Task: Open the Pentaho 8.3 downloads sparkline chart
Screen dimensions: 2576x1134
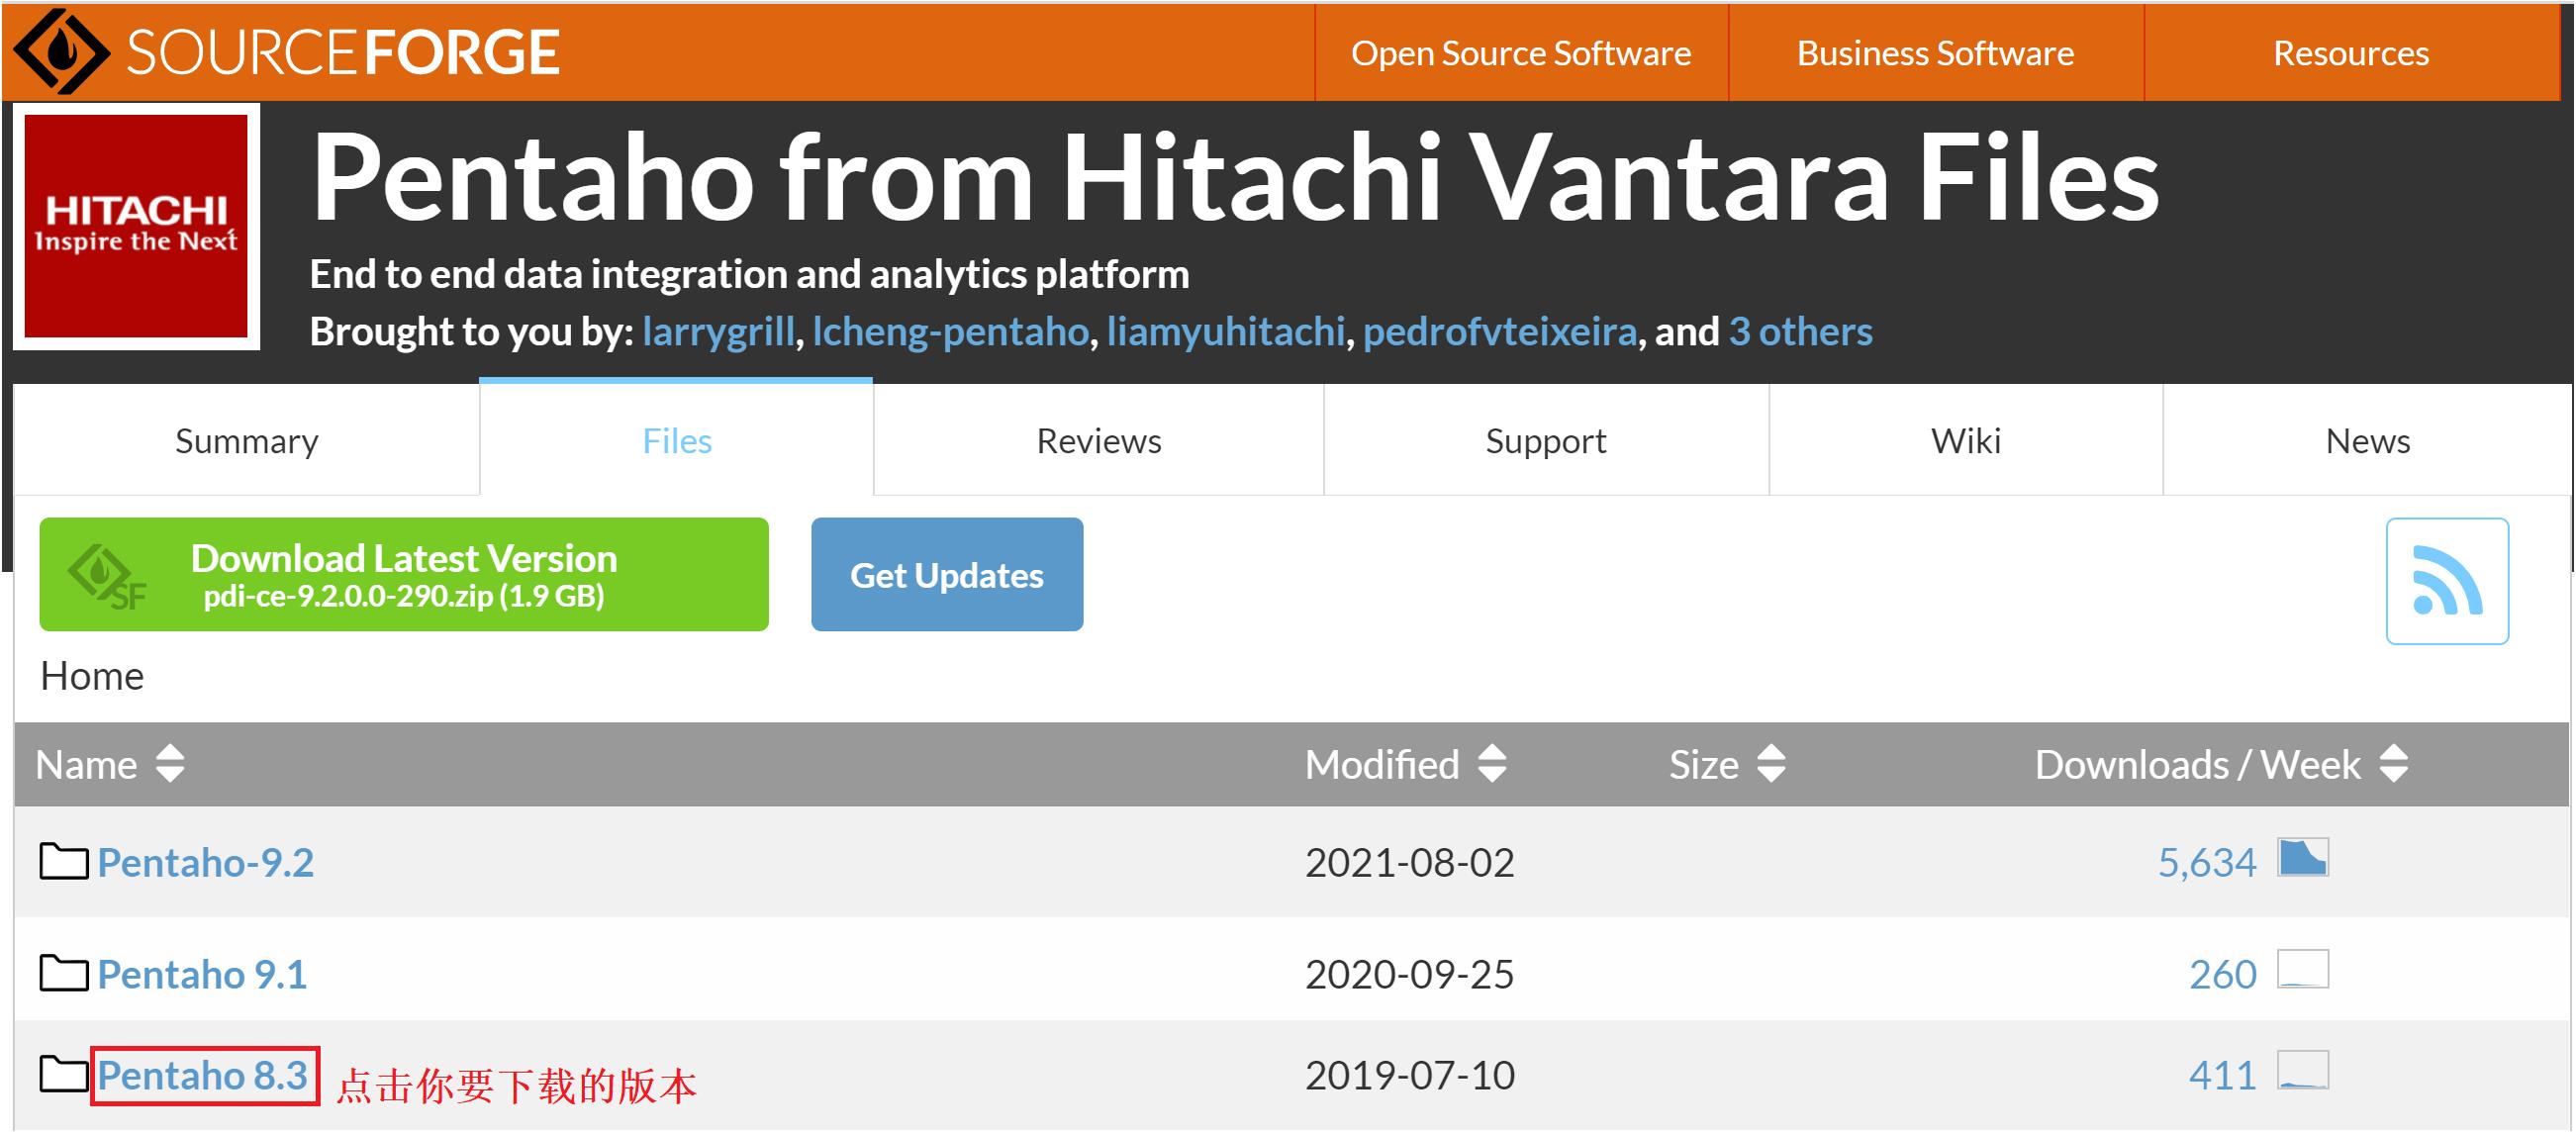Action: [x=2303, y=1070]
